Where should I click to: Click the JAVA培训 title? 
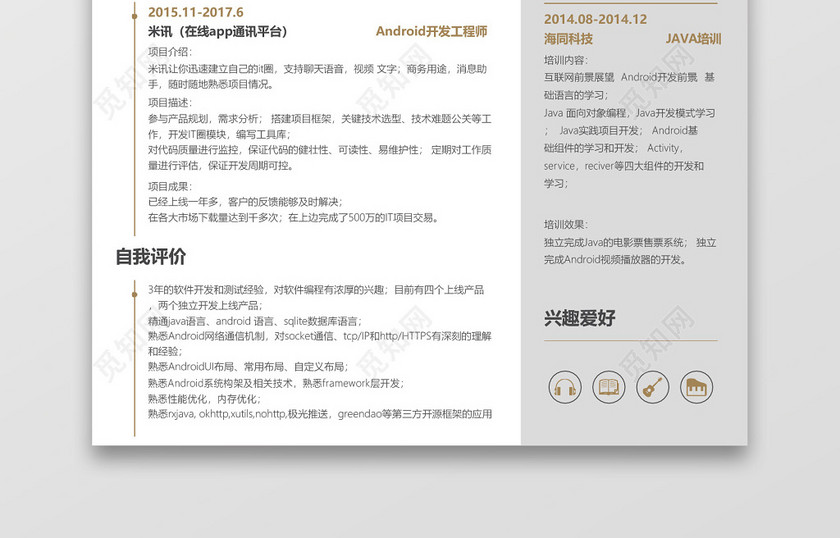coord(693,39)
